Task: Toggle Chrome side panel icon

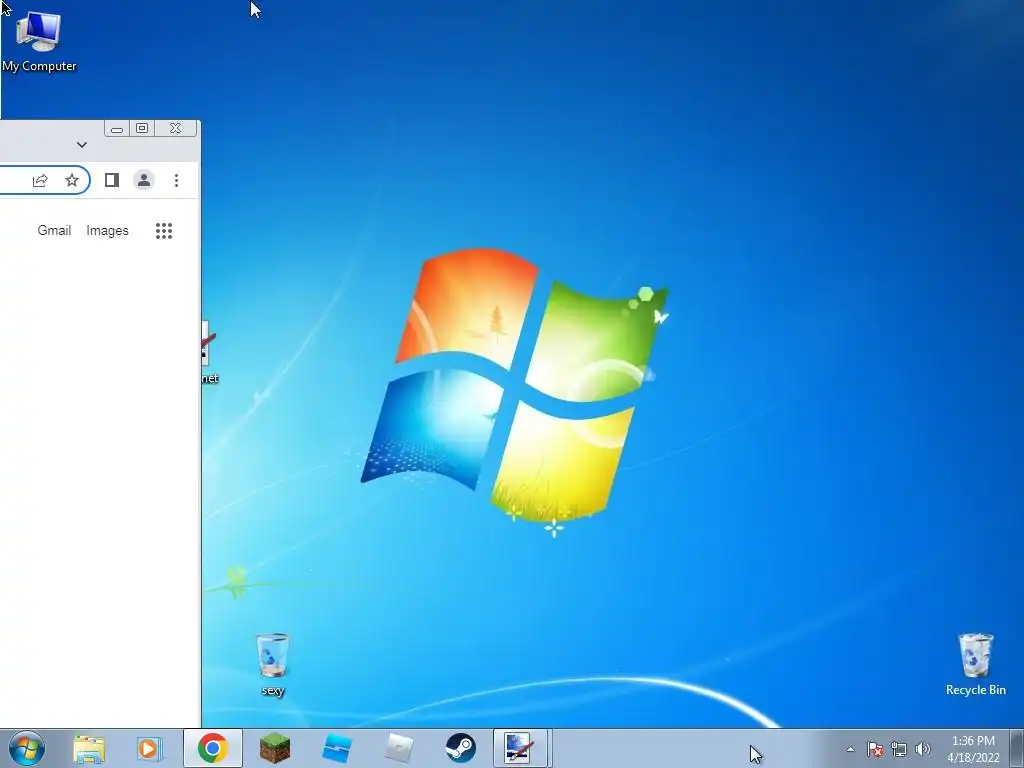Action: (x=112, y=180)
